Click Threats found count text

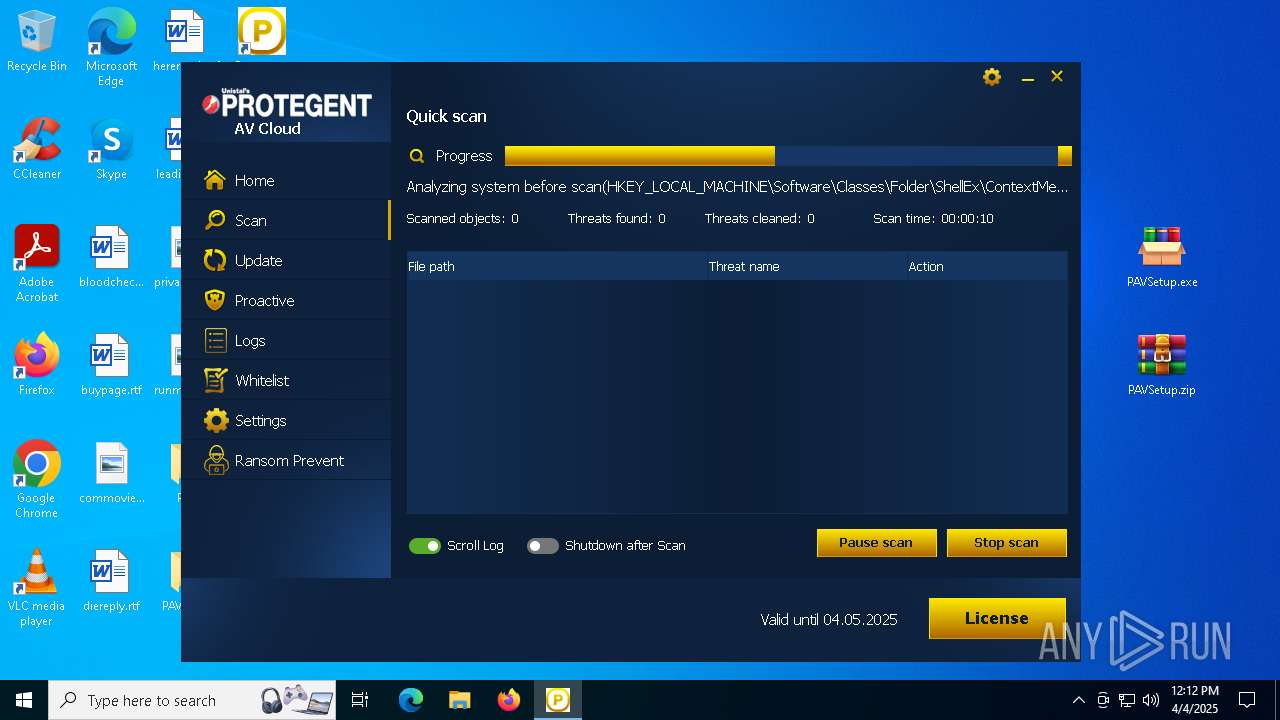tap(616, 219)
